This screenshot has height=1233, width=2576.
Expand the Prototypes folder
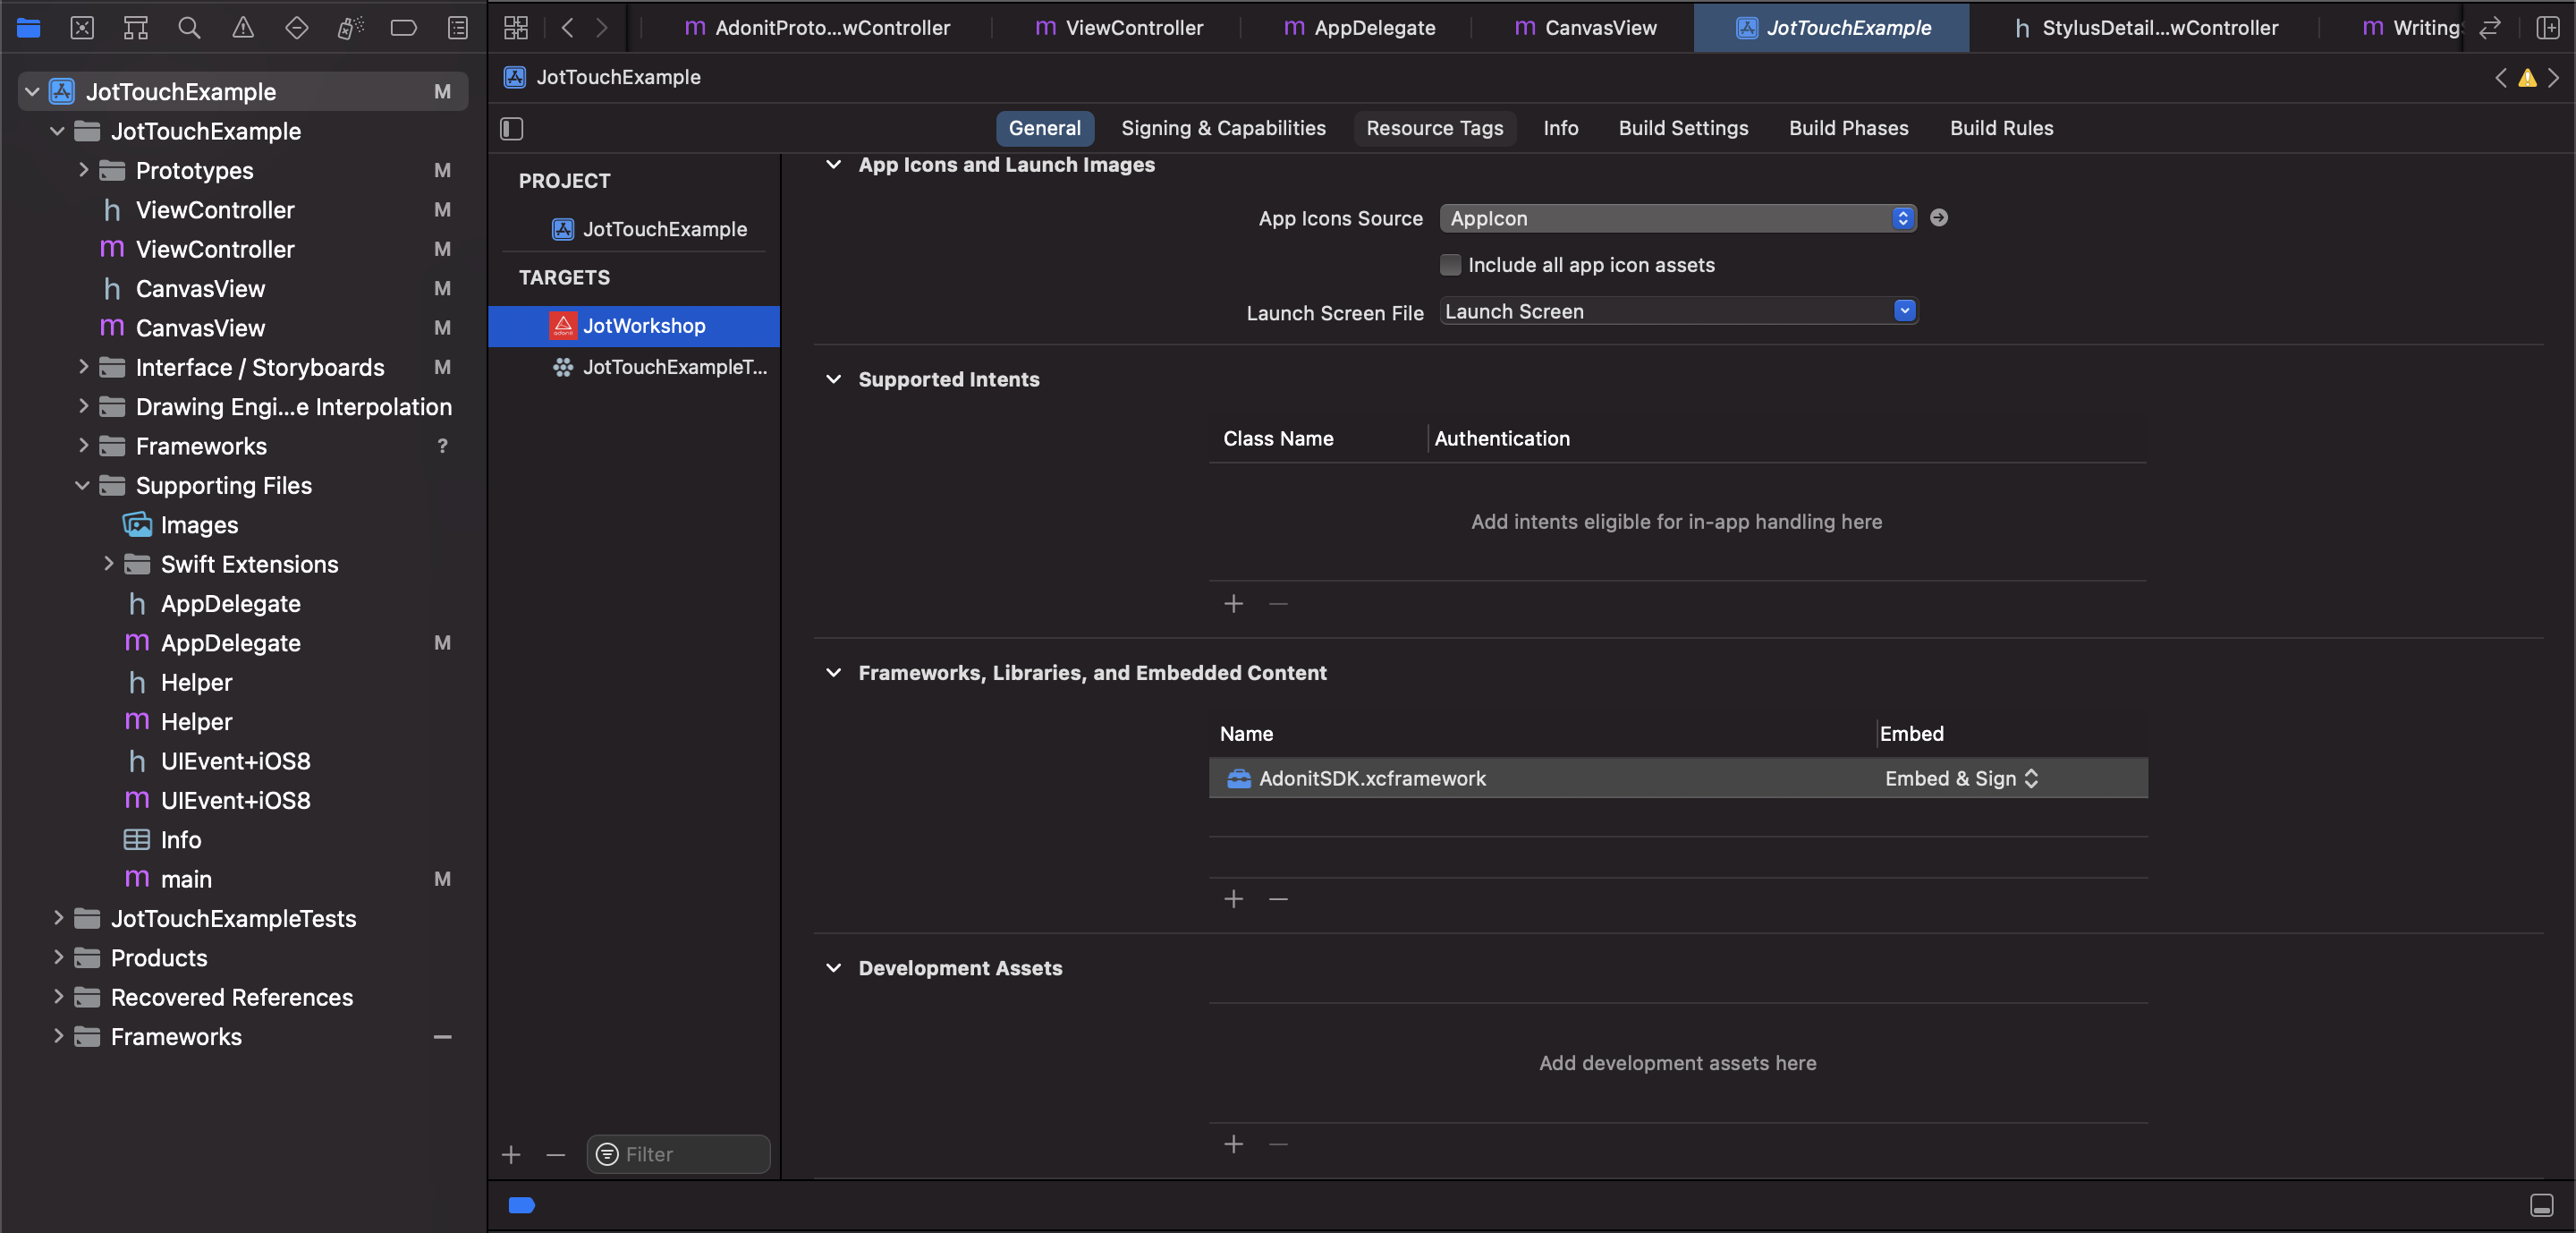pyautogui.click(x=83, y=170)
